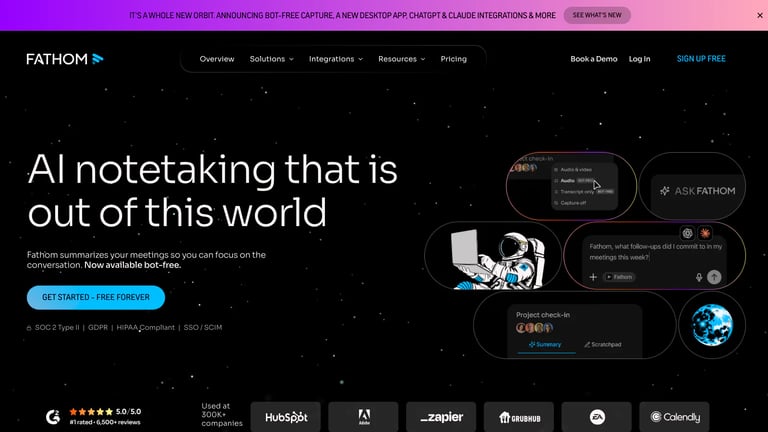Screen dimensions: 768x432
Task: Click the SOC 2 Type II text
Action: pyautogui.click(x=57, y=327)
